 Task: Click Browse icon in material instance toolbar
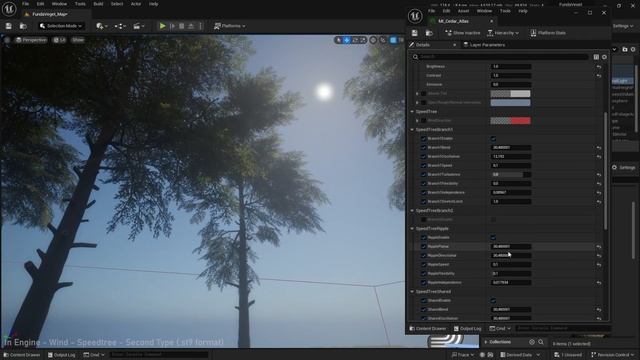(429, 33)
